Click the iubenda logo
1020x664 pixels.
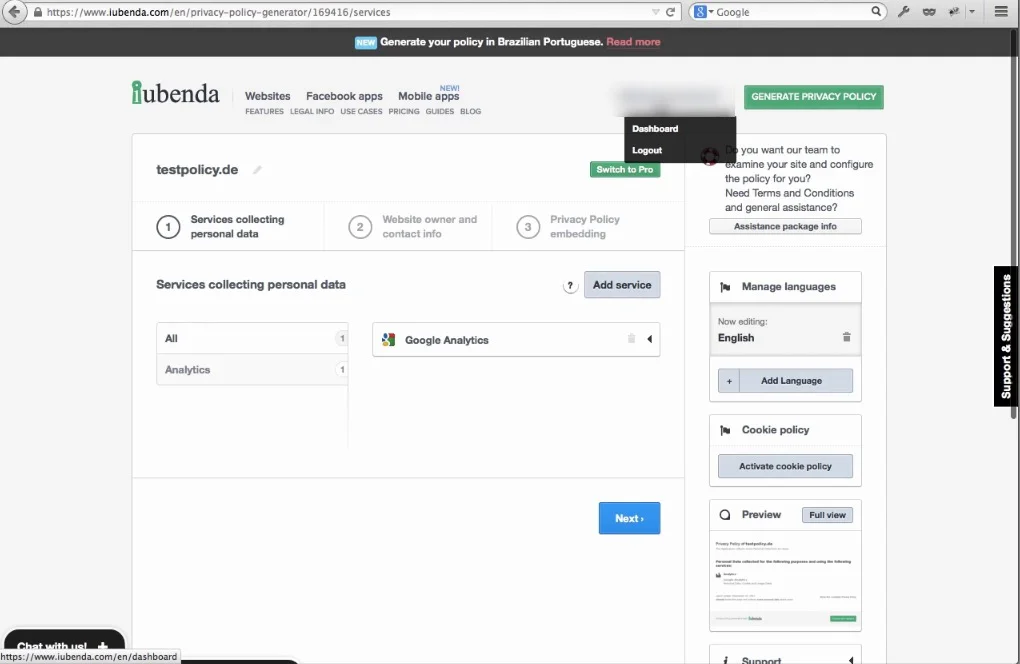click(175, 92)
